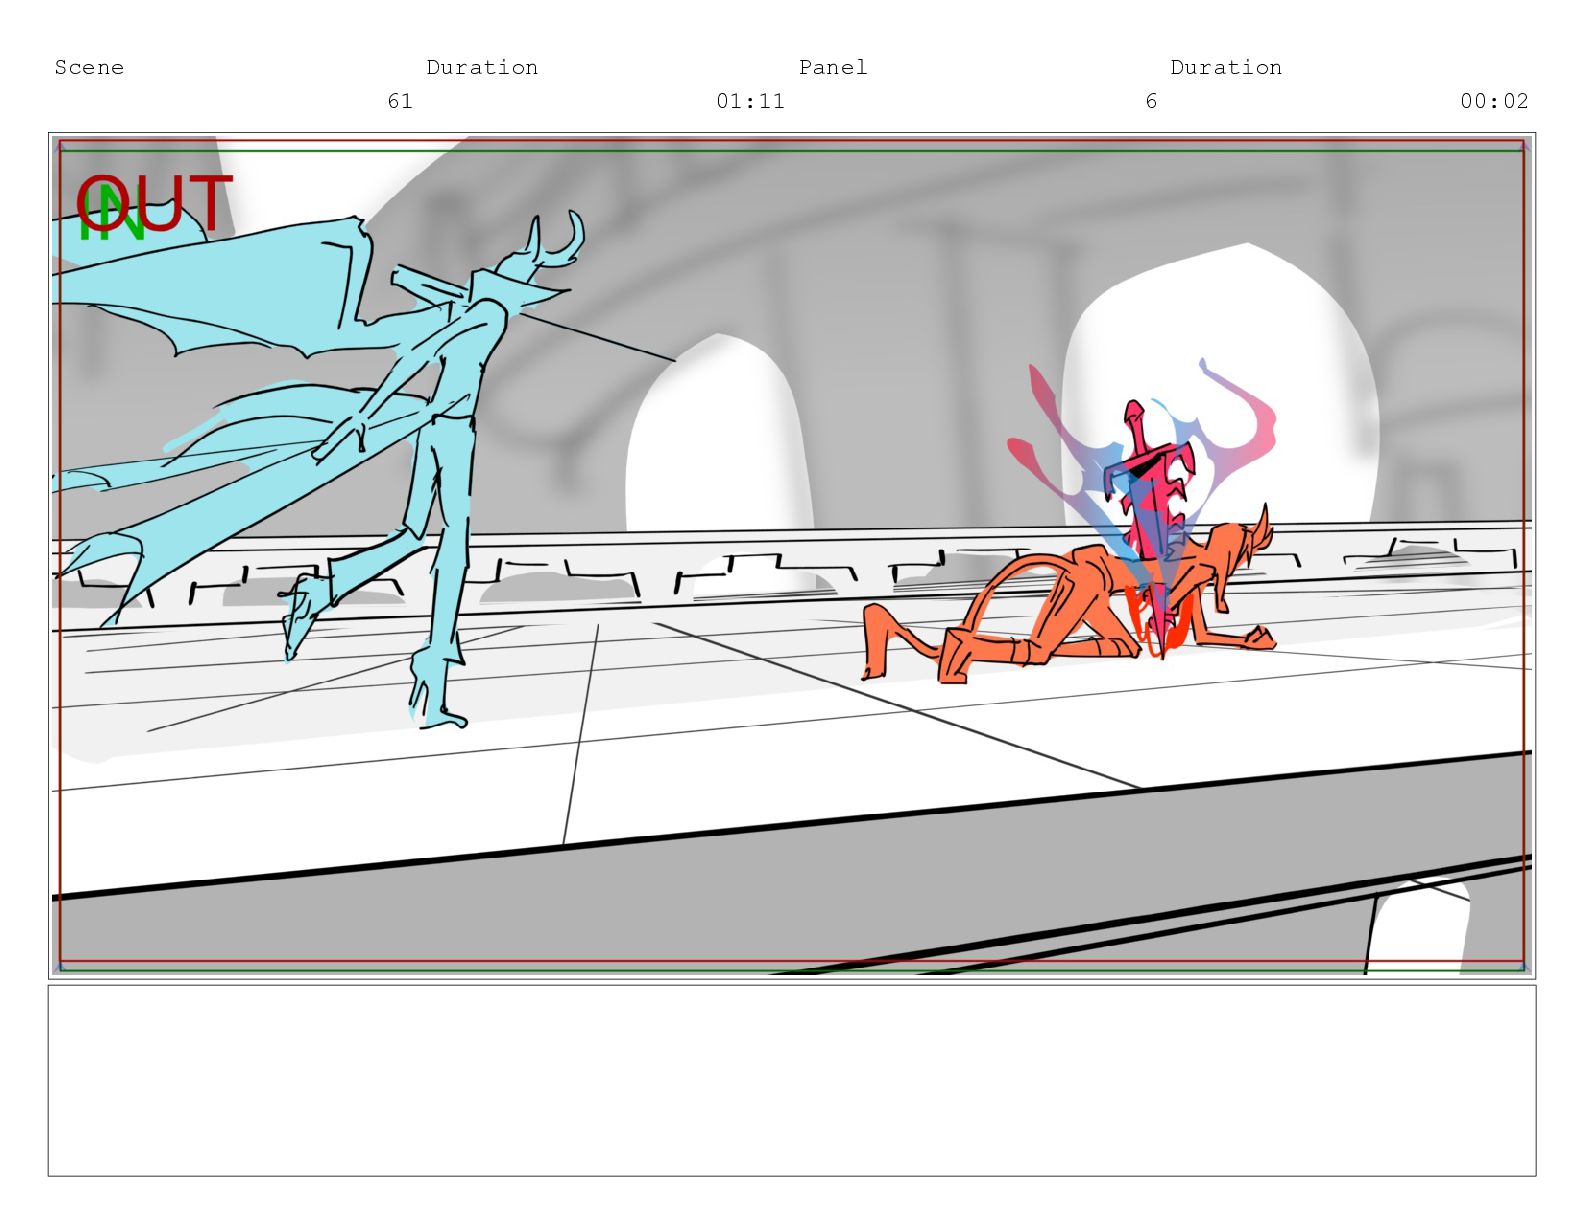Click the Duration label above 00:02
Screen dimensions: 1584x1224
(x=1226, y=67)
